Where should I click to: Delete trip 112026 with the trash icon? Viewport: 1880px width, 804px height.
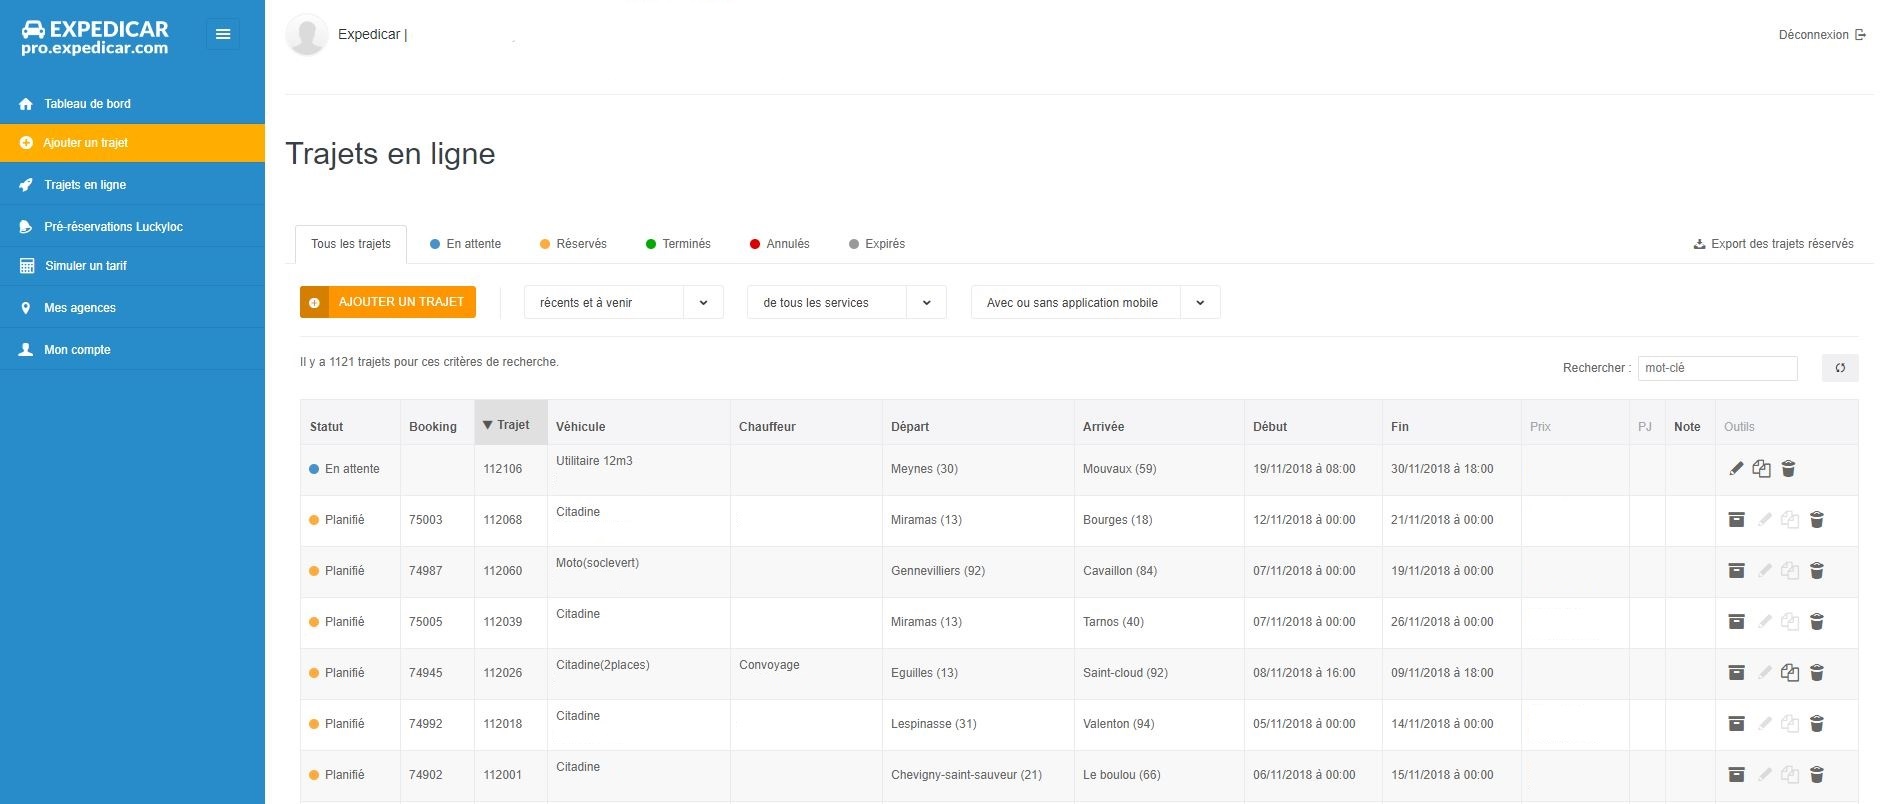[x=1817, y=673]
